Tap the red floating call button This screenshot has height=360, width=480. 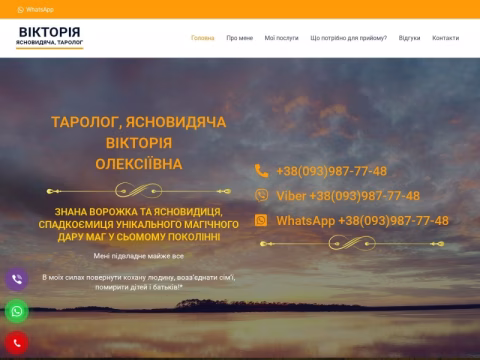tap(17, 343)
